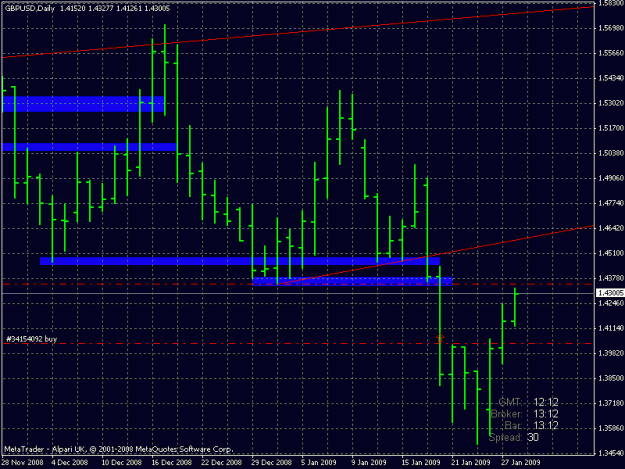Select the upper red trend line
The image size is (625, 469).
click(298, 32)
